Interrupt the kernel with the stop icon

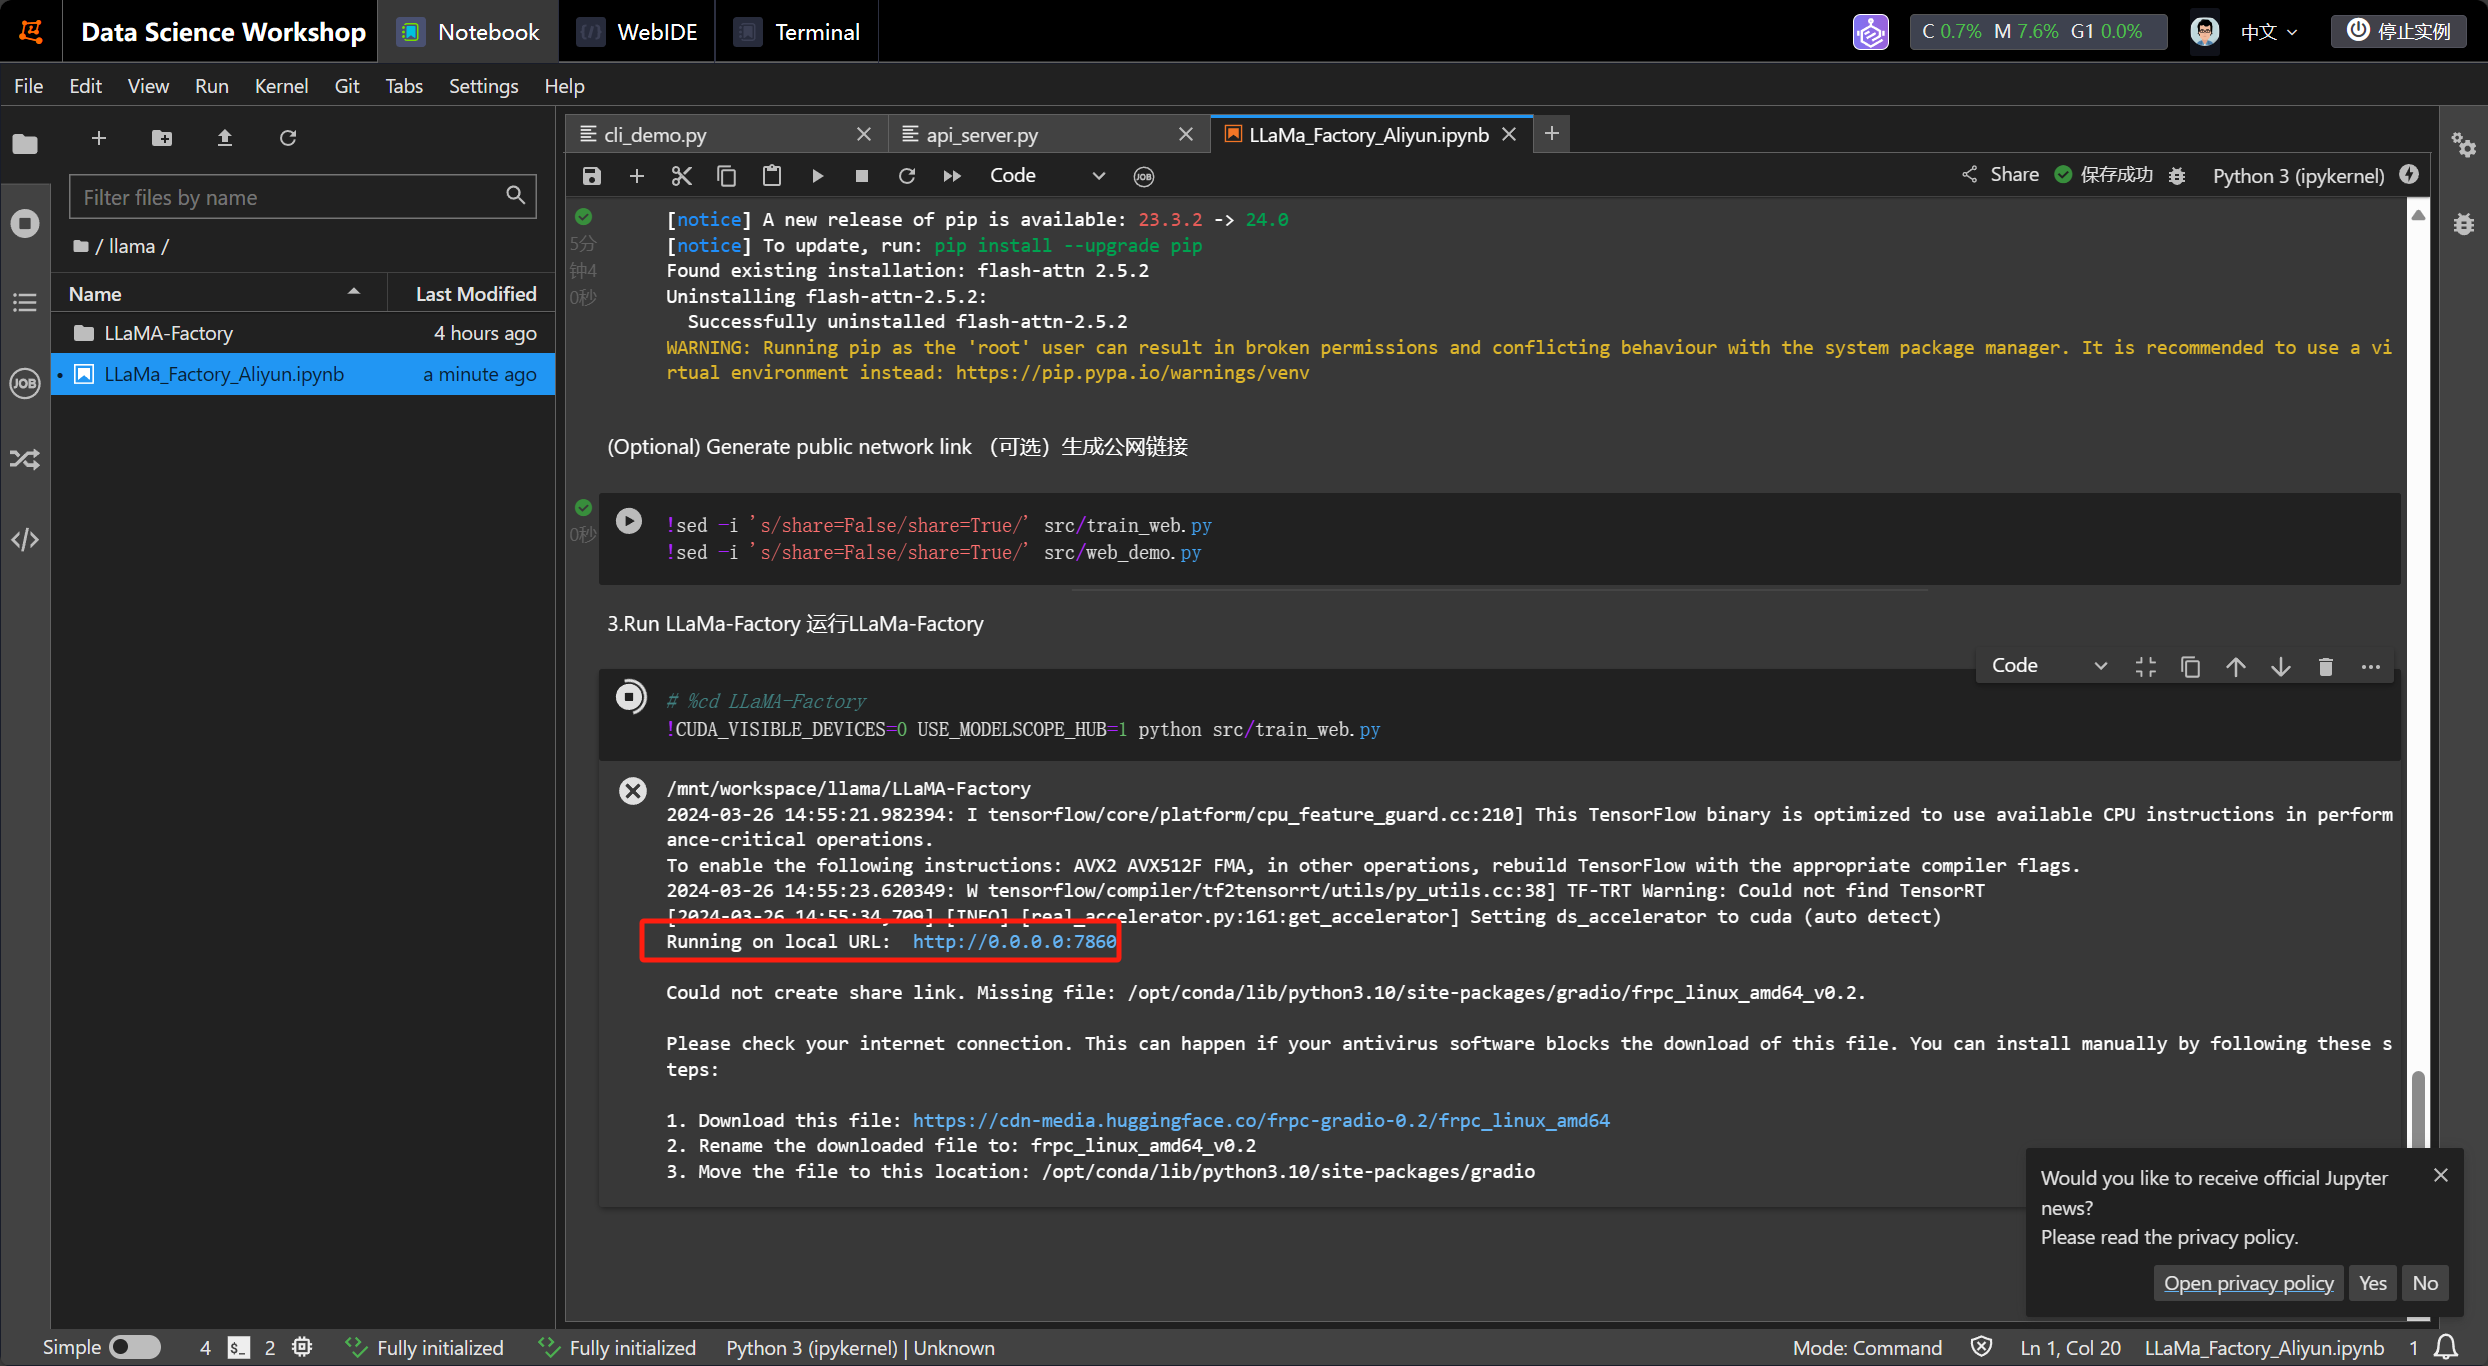[x=862, y=176]
